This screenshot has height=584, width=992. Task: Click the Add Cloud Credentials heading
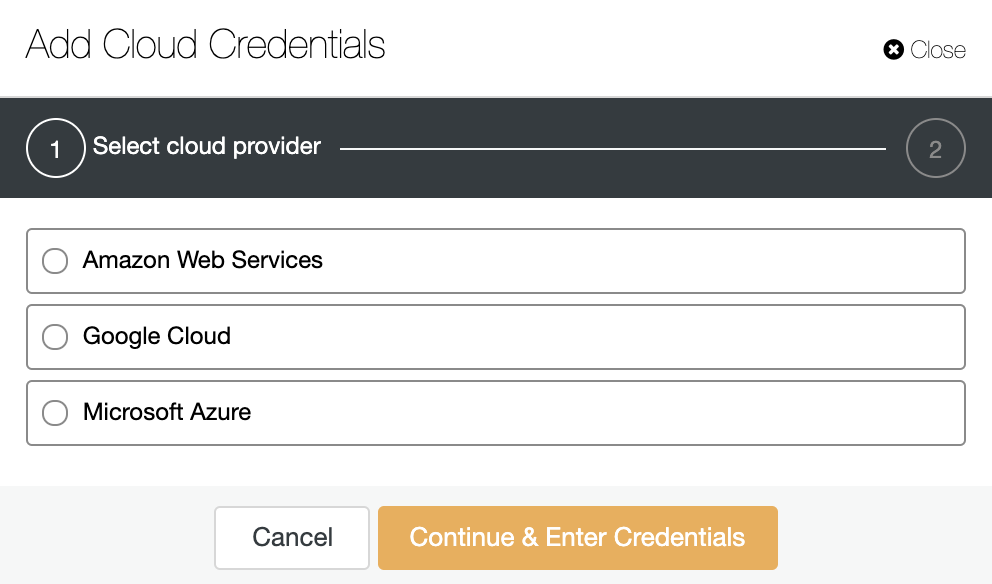coord(205,44)
